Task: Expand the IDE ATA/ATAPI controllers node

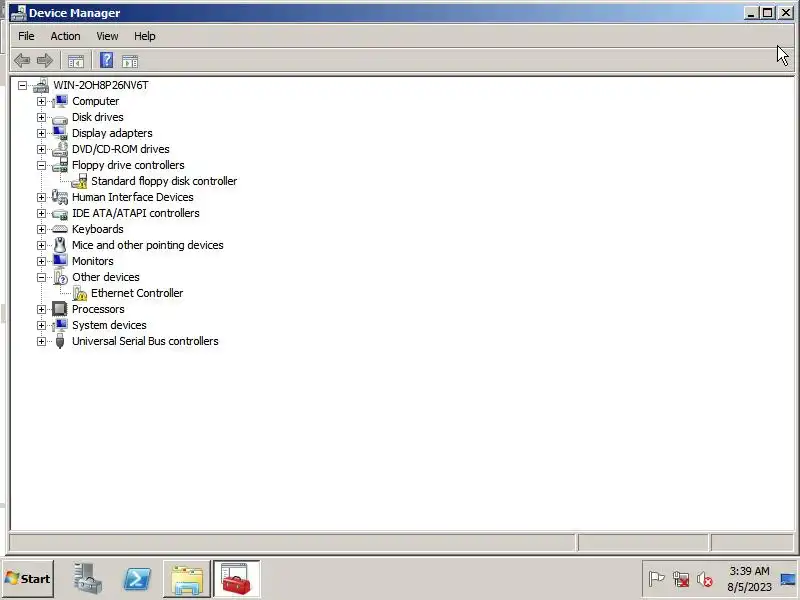Action: (x=41, y=213)
